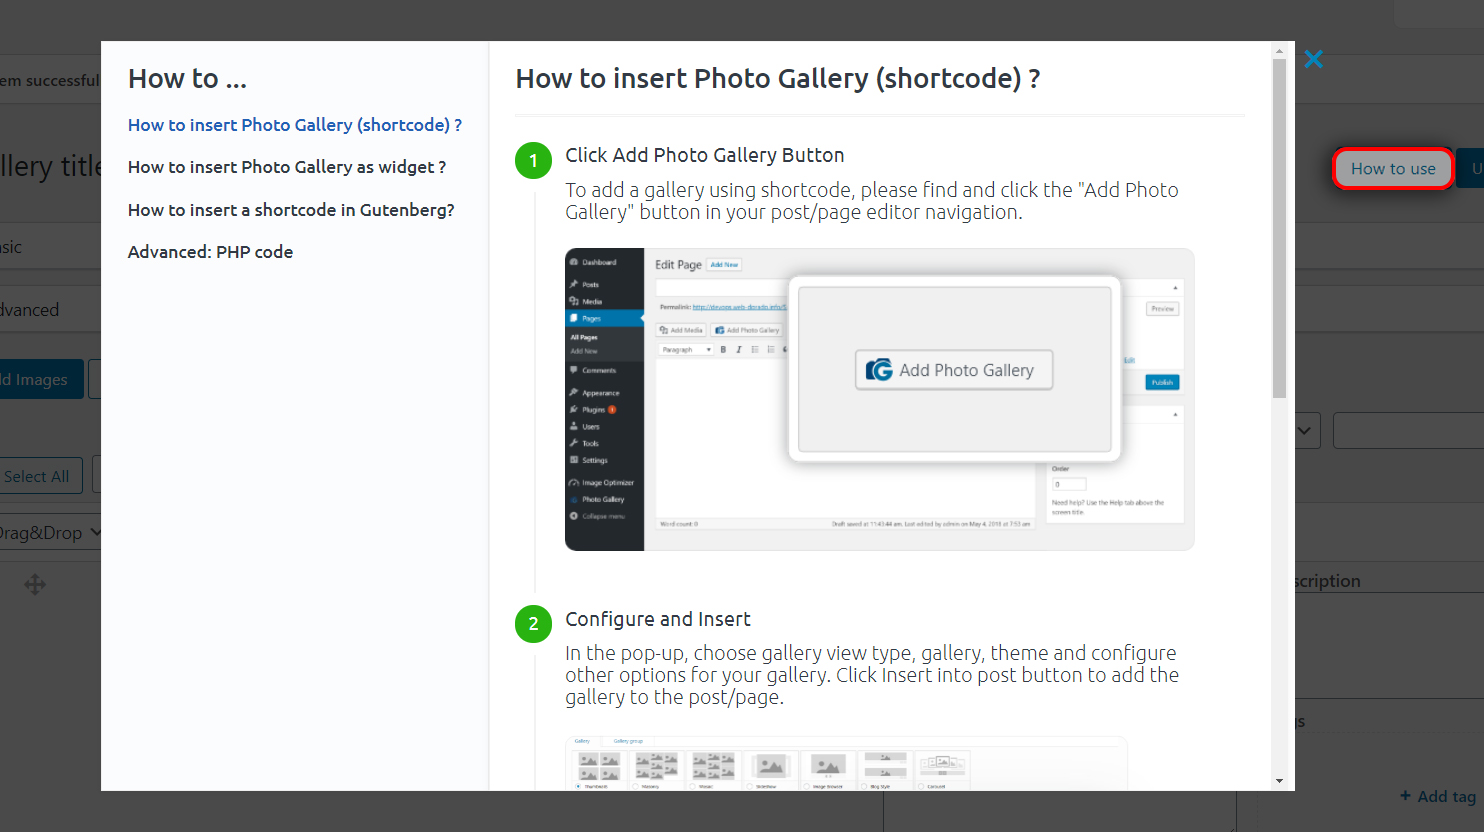Click Add Images button behind modal

coord(40,380)
